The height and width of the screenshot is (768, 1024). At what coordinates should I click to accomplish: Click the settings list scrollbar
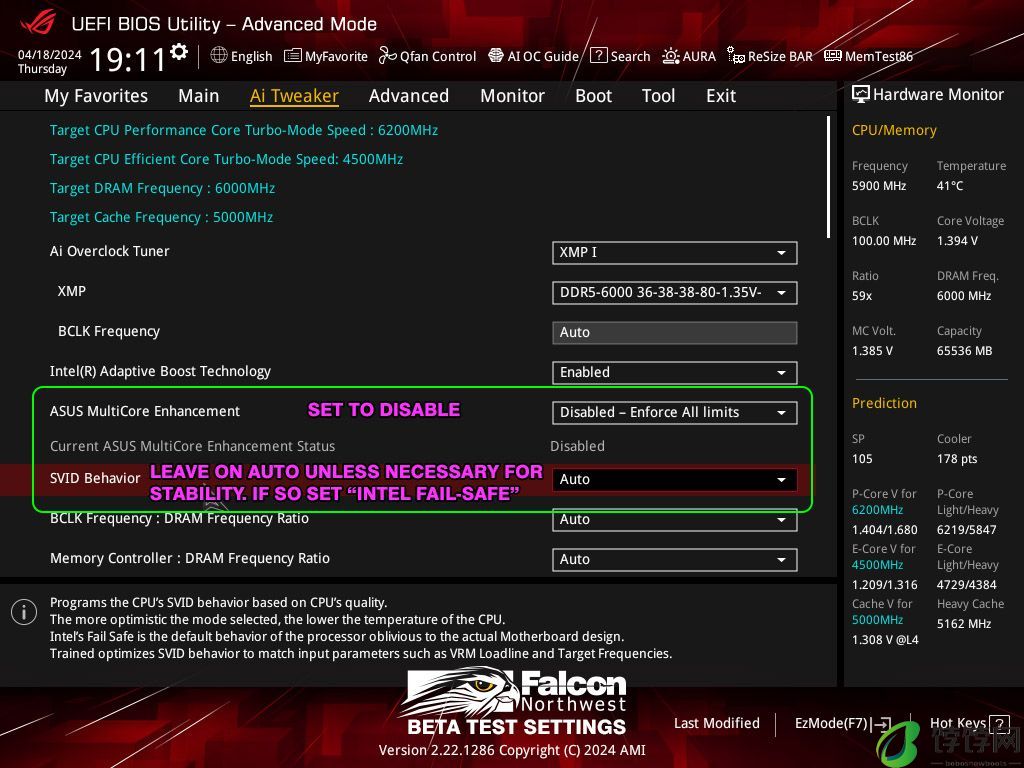click(828, 177)
